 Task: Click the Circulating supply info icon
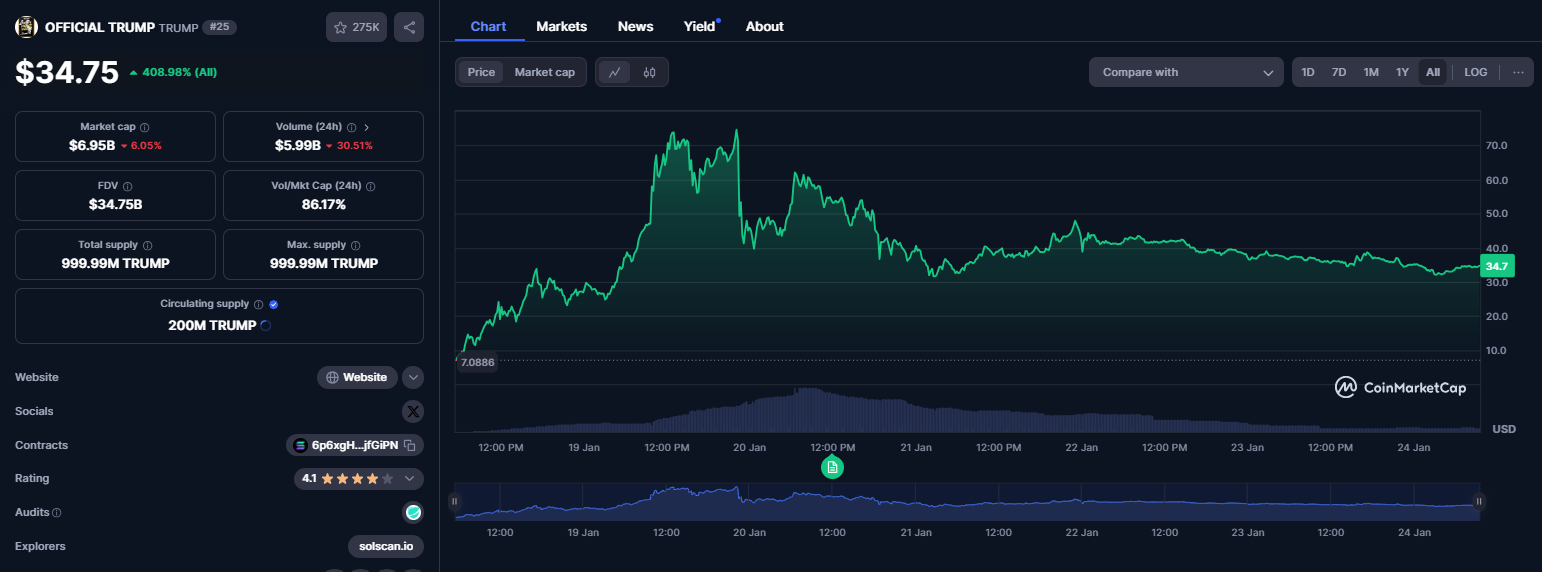point(258,304)
